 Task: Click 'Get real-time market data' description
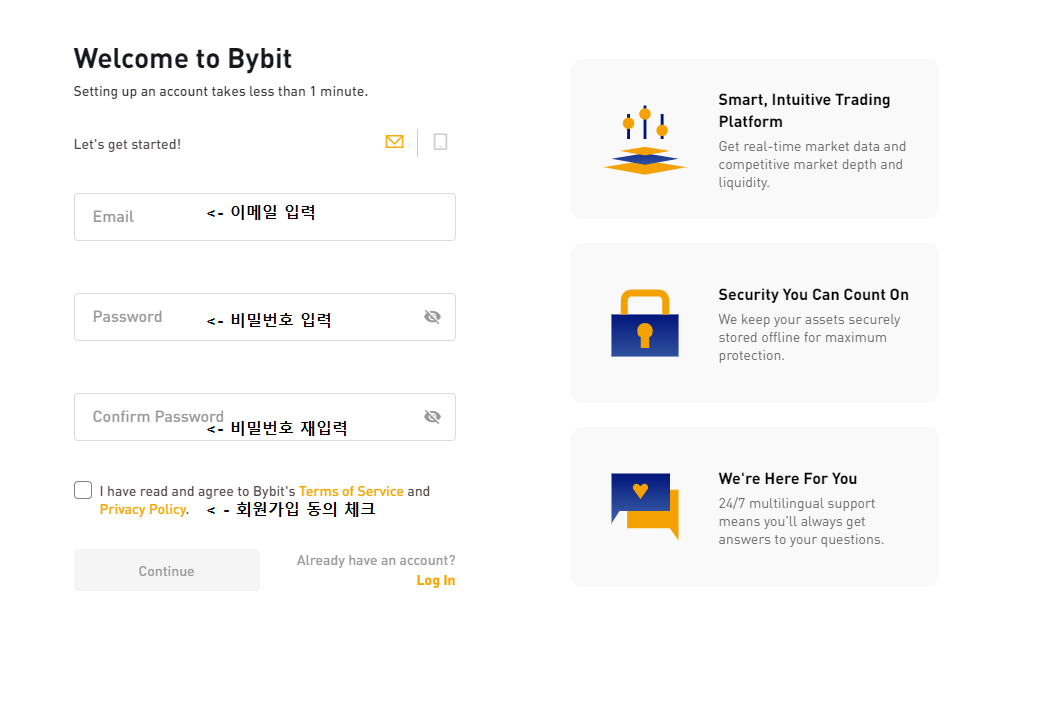point(812,164)
